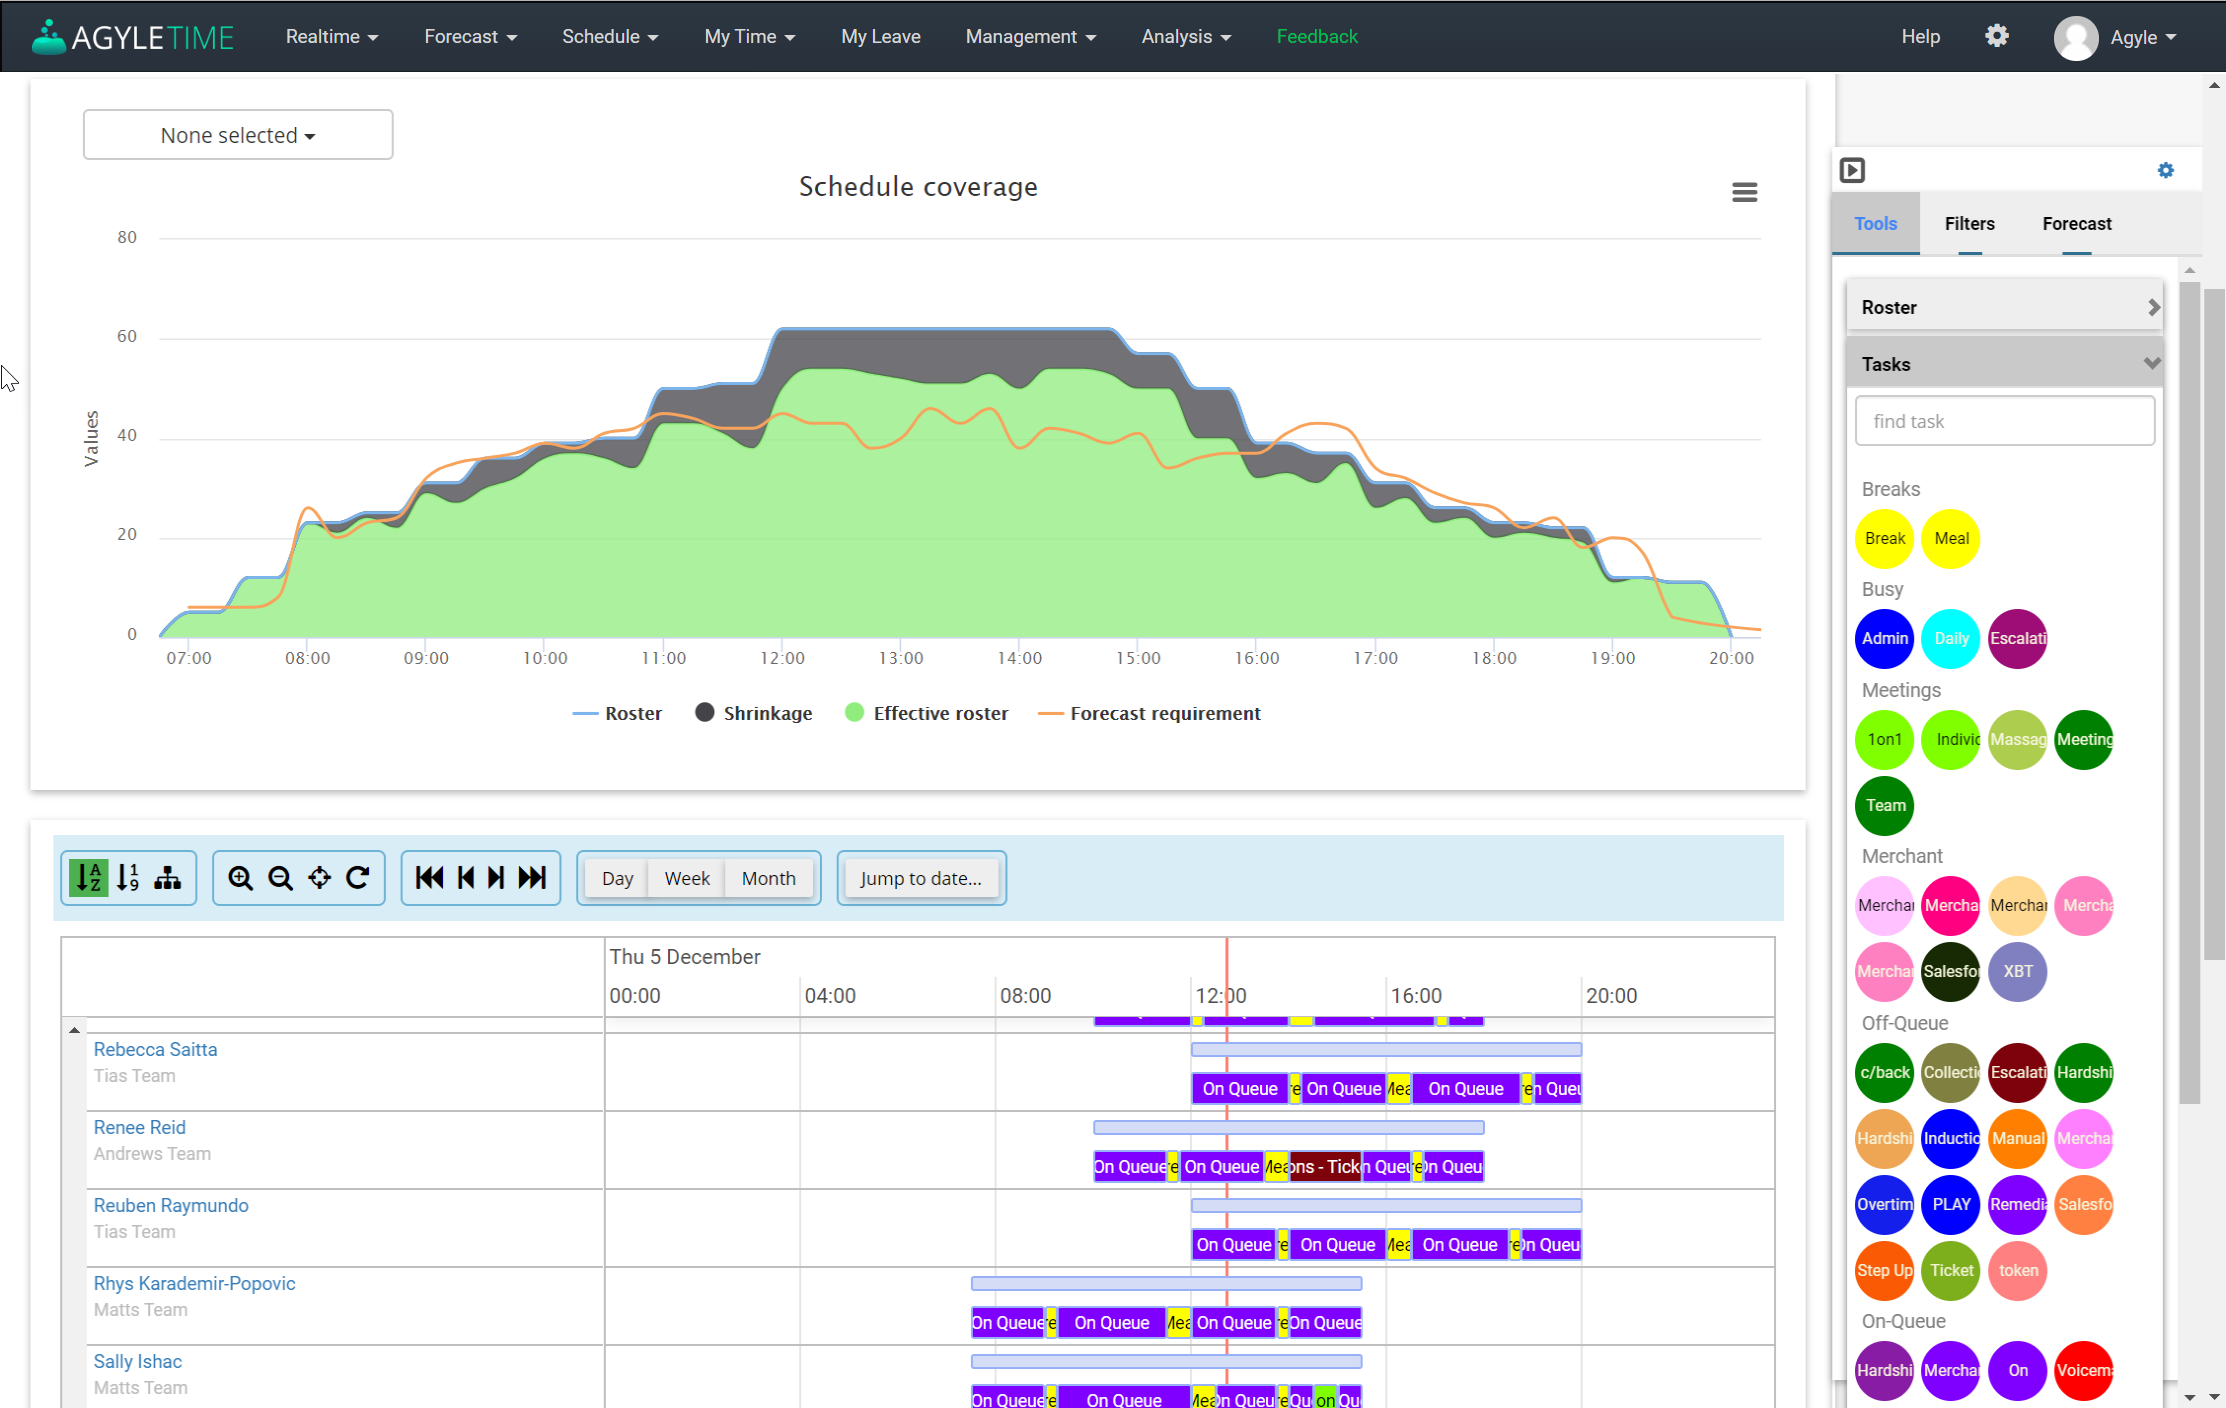Zoom out on the schedule timeline
Screen dimensions: 2226x1408
coord(280,878)
